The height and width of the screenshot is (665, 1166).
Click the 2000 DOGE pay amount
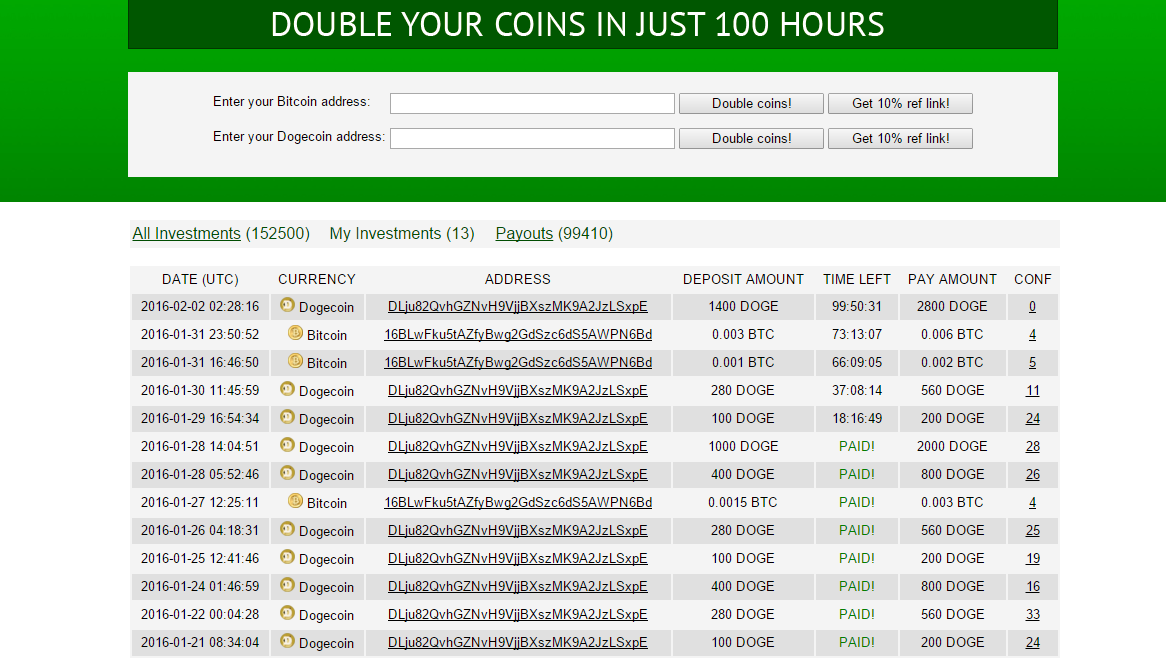(952, 446)
